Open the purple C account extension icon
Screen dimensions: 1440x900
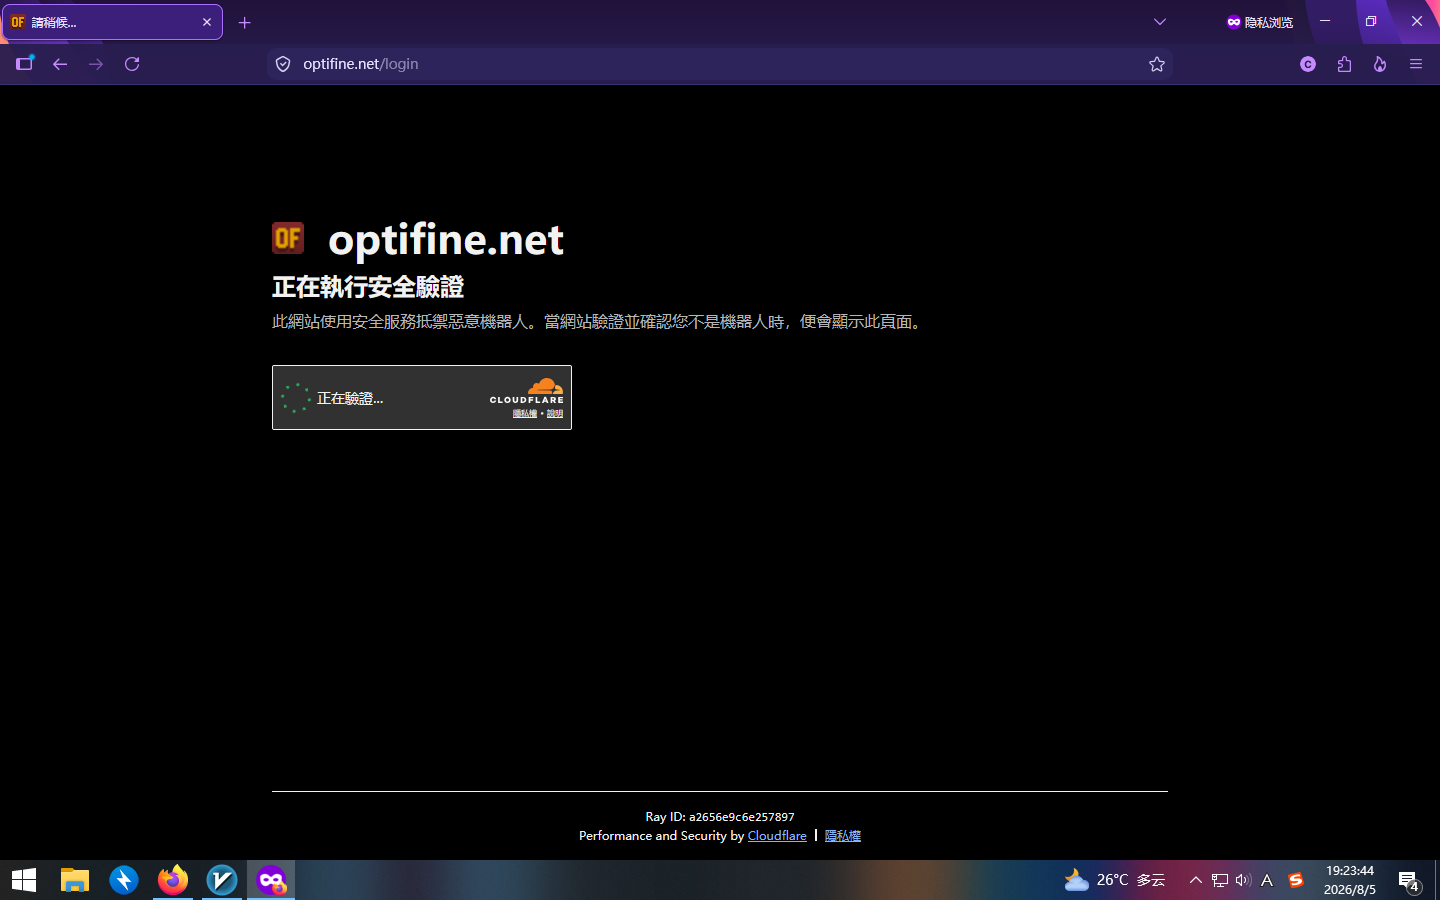(x=1308, y=64)
